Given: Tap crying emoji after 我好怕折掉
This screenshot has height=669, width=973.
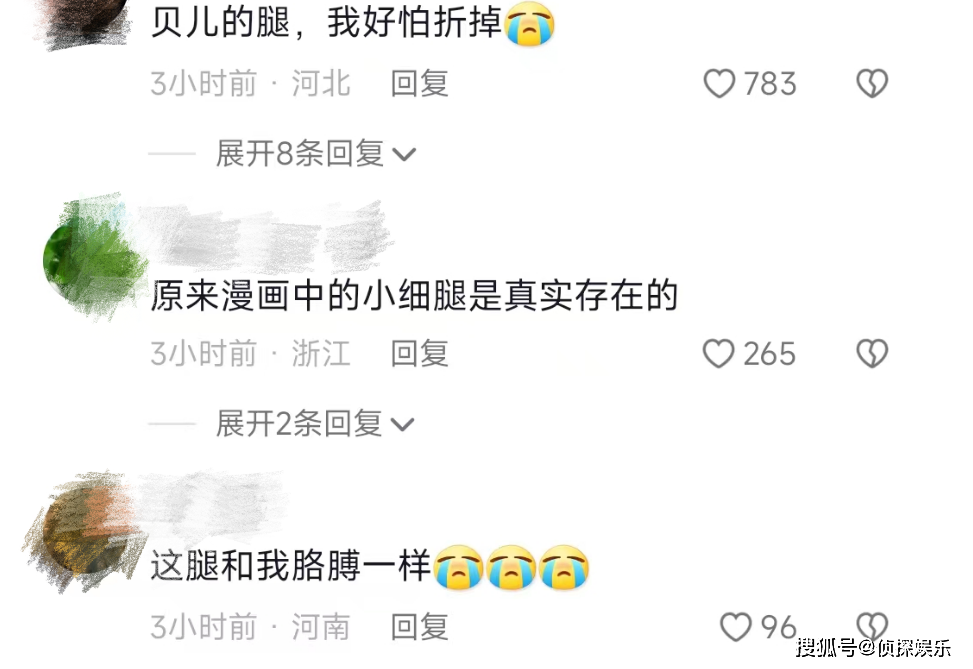Looking at the screenshot, I should (x=529, y=24).
